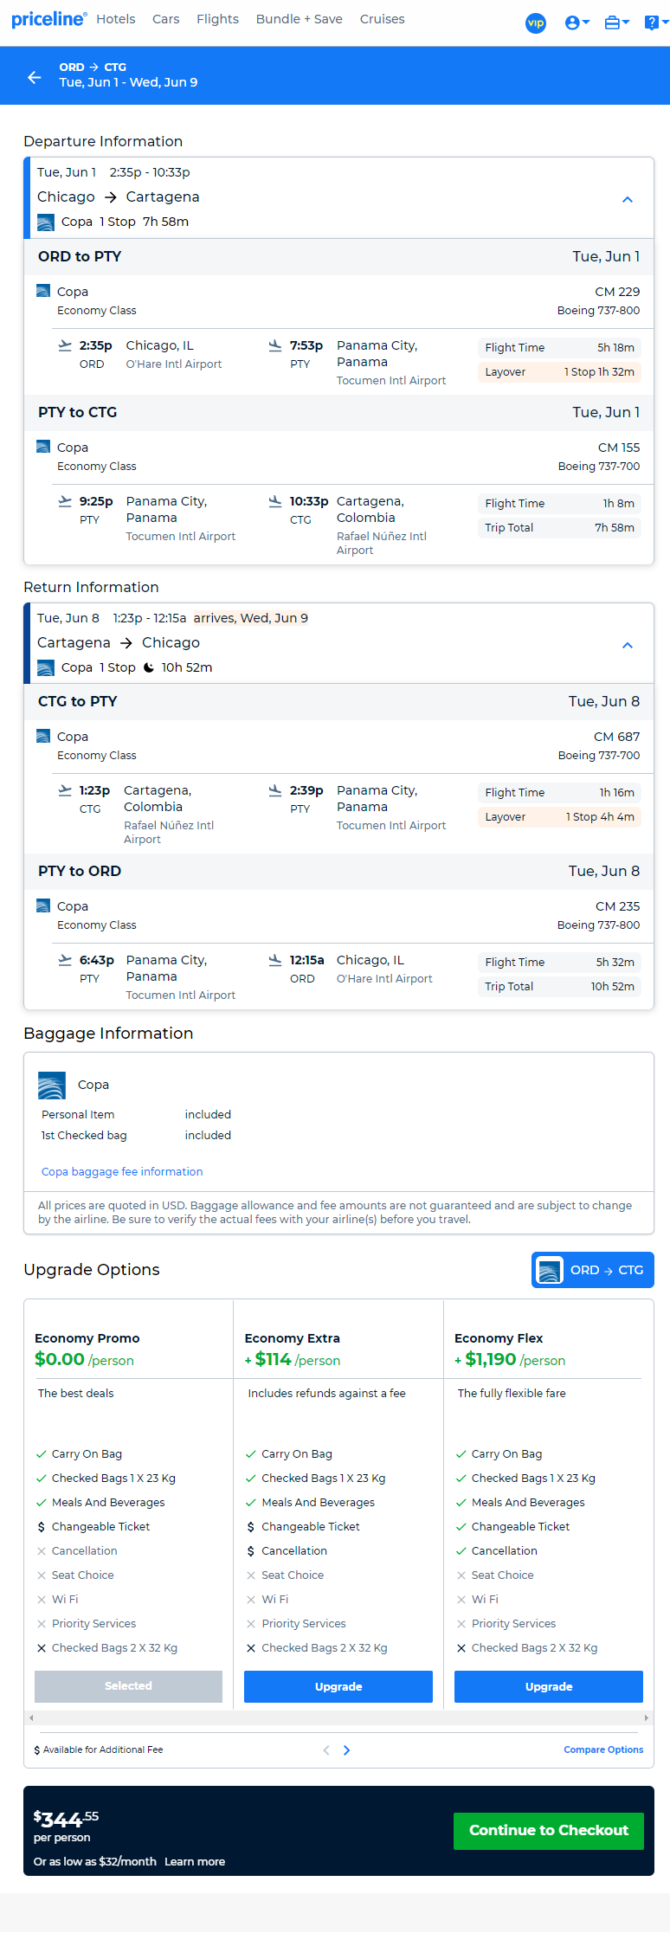670x1933 pixels.
Task: Click Compare Options link
Action: pyautogui.click(x=603, y=1750)
